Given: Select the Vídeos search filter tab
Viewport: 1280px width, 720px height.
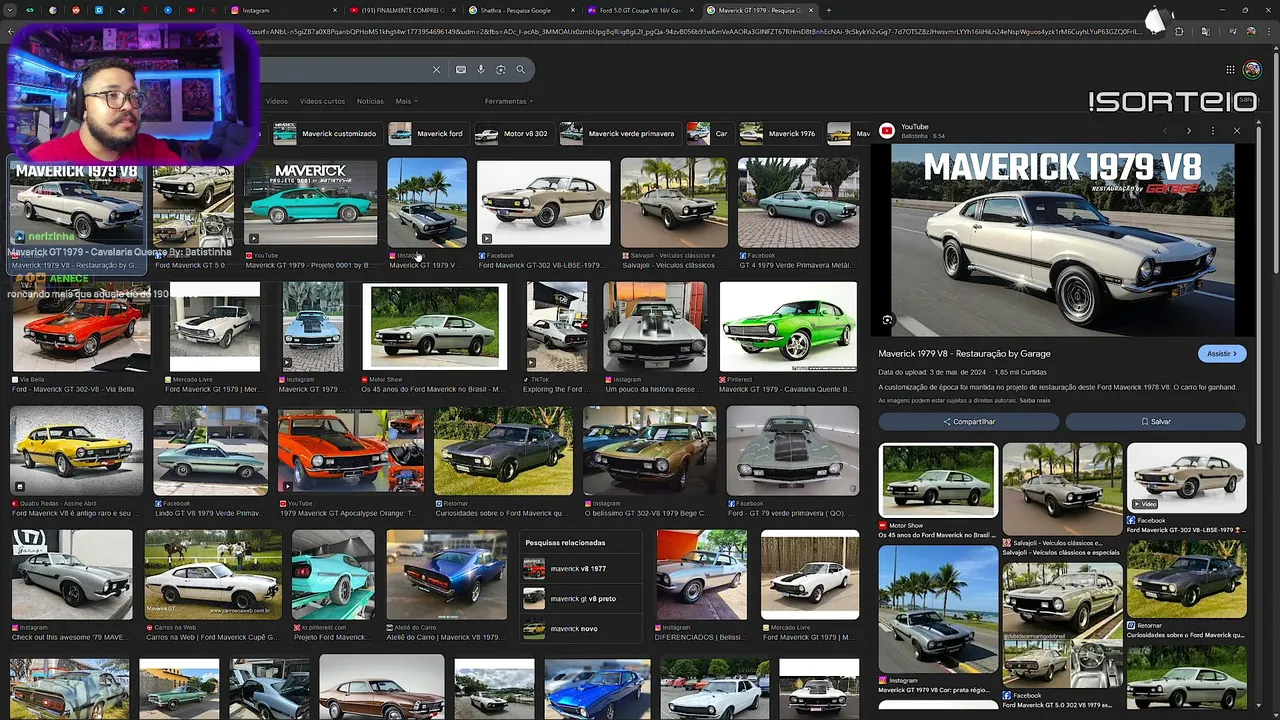Looking at the screenshot, I should (276, 101).
